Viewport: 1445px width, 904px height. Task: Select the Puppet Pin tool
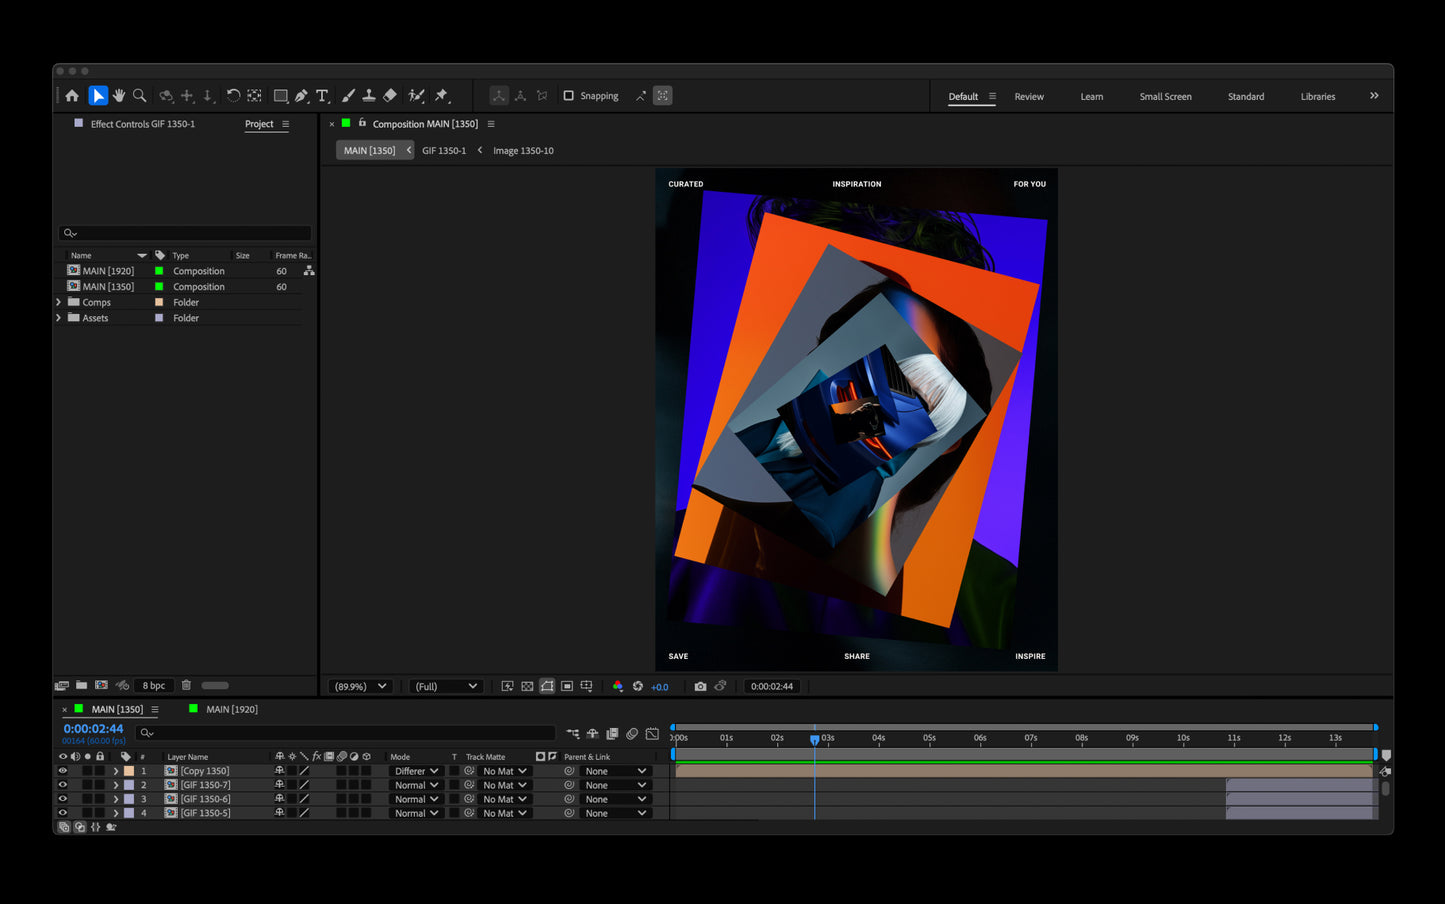pos(441,96)
